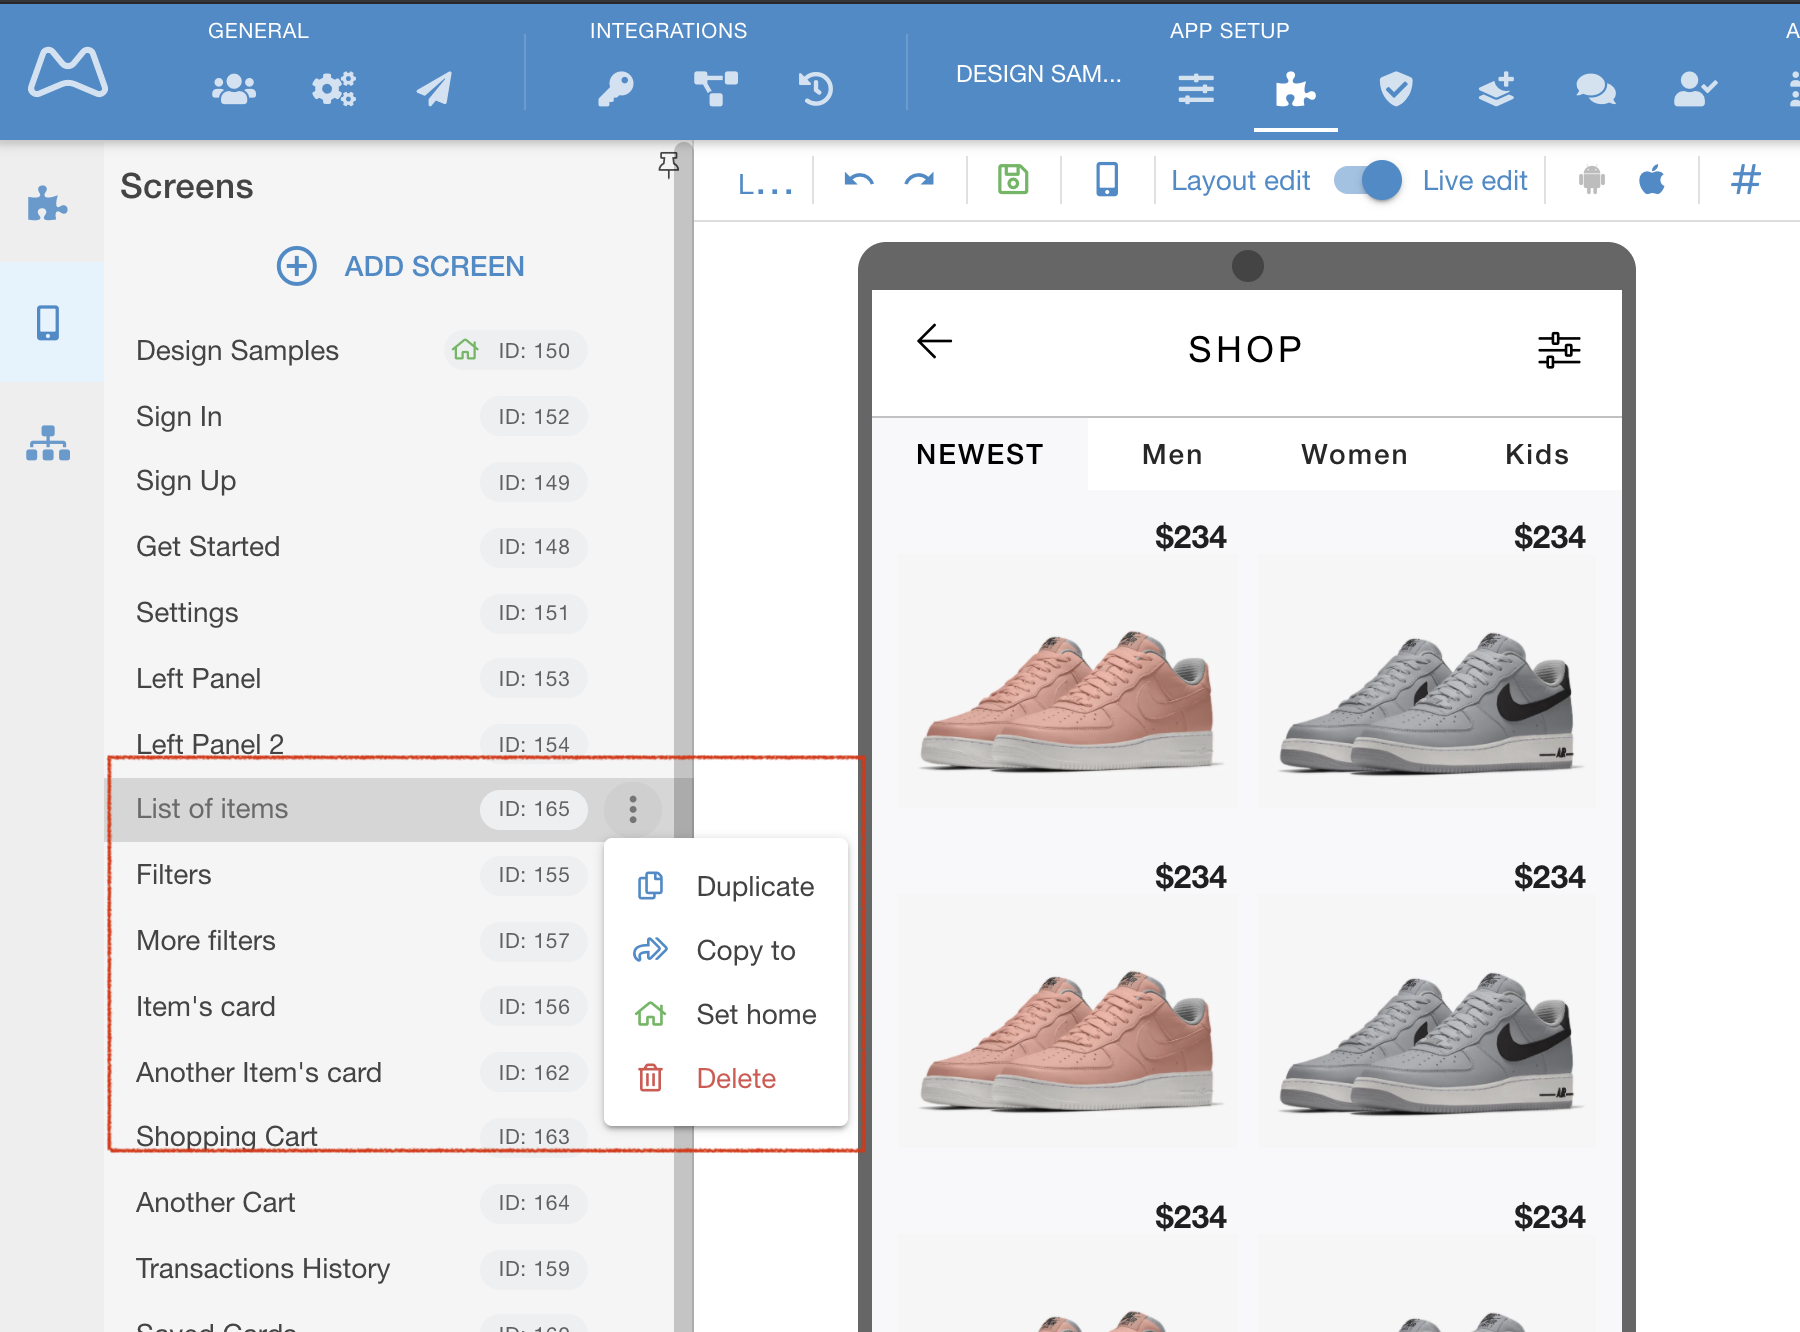Click the undo arrow in toolbar
The width and height of the screenshot is (1800, 1332).
click(859, 180)
